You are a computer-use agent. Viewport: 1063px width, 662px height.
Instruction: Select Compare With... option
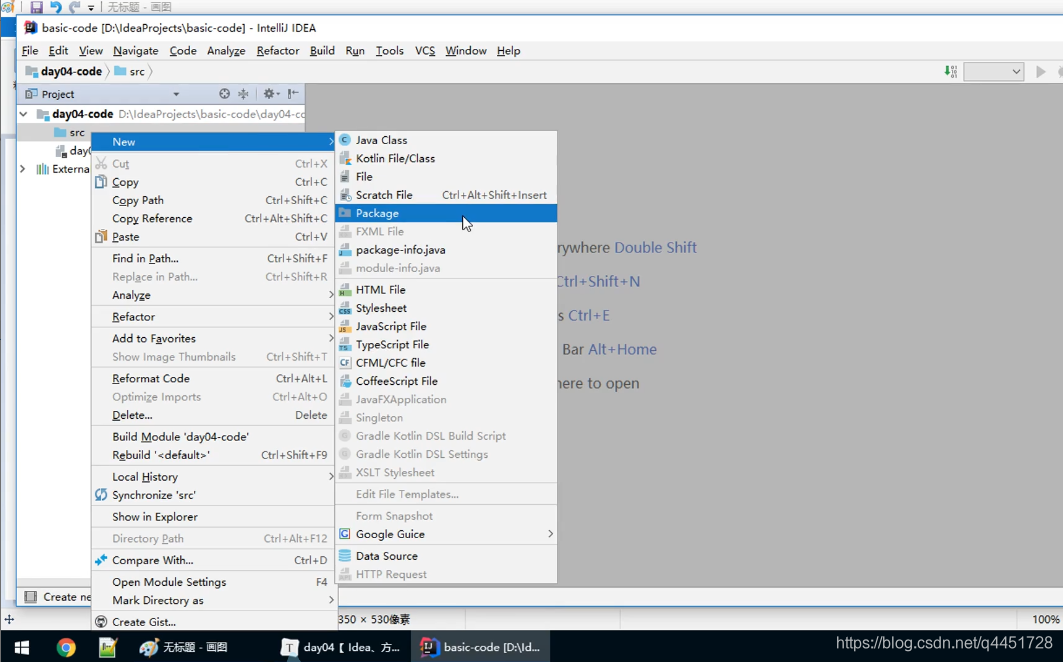click(213, 561)
